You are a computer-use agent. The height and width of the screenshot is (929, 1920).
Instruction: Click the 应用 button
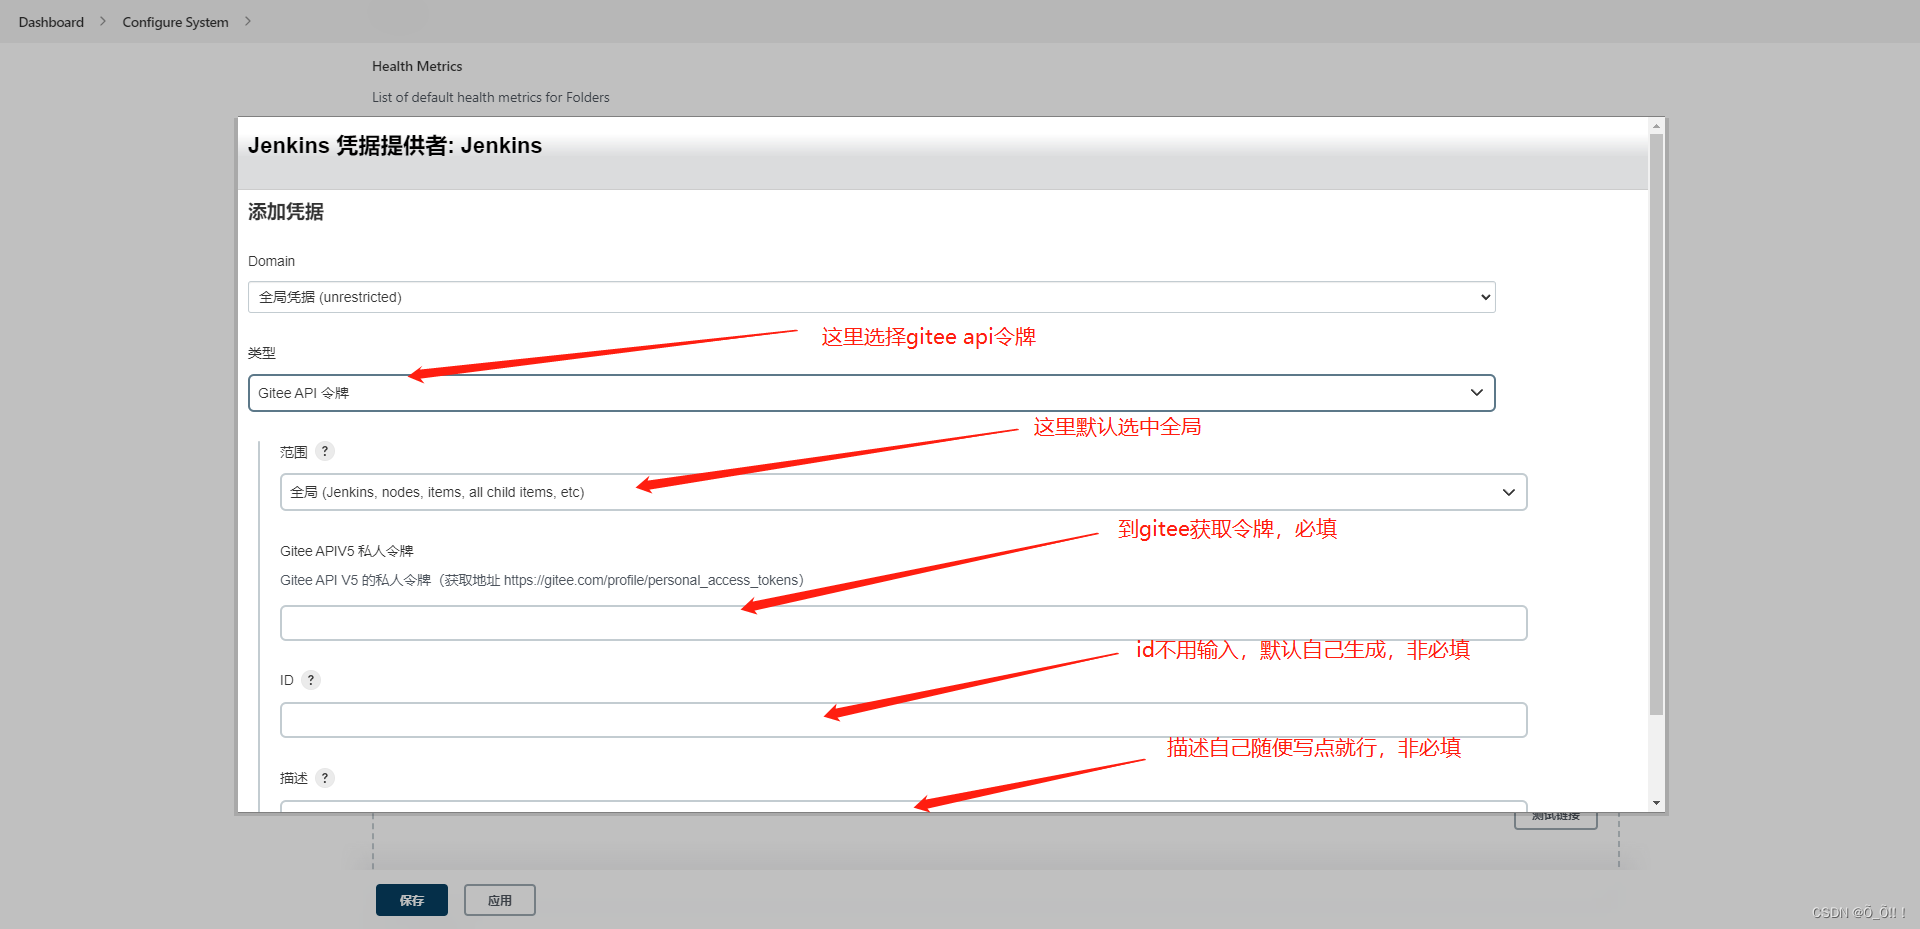tap(500, 900)
